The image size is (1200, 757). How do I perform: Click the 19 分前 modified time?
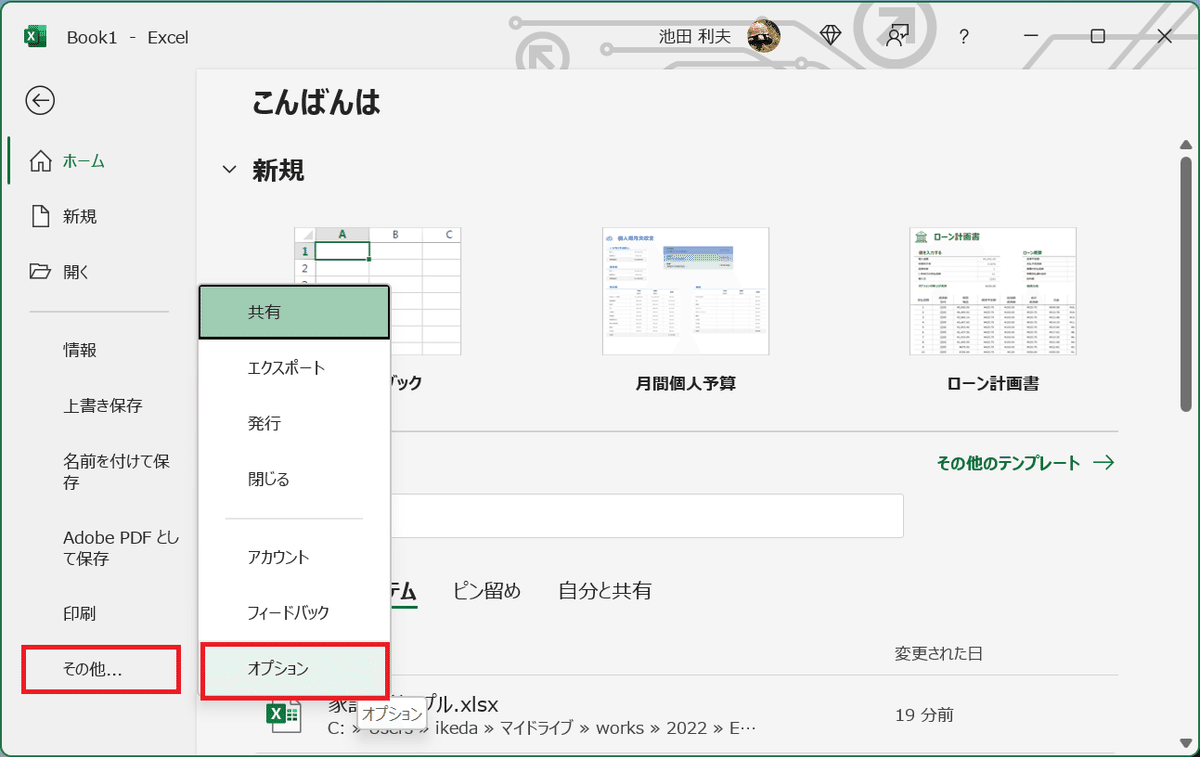click(924, 715)
